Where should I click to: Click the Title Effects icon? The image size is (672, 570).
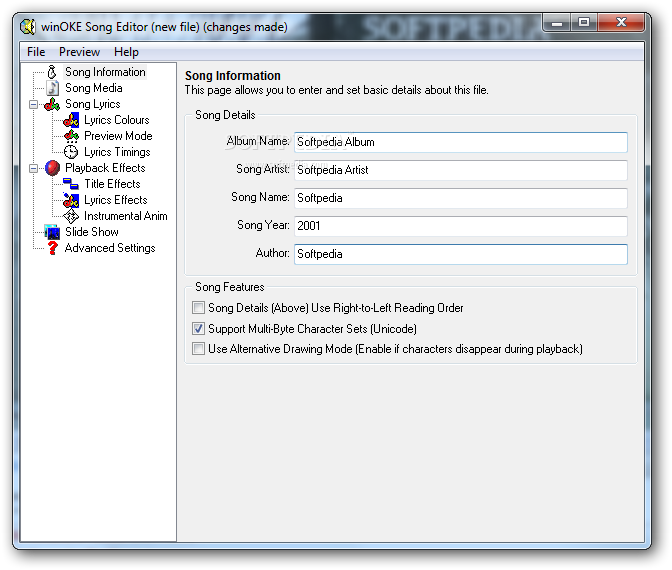tap(71, 184)
